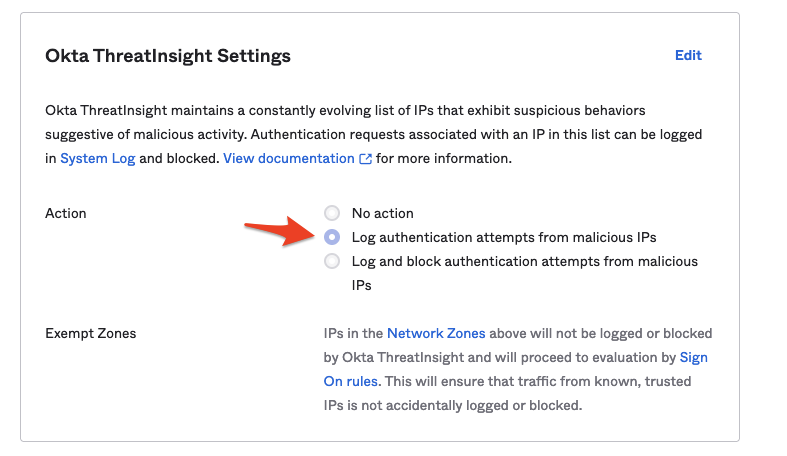Click Edit for ThreatInsight Settings

688,55
